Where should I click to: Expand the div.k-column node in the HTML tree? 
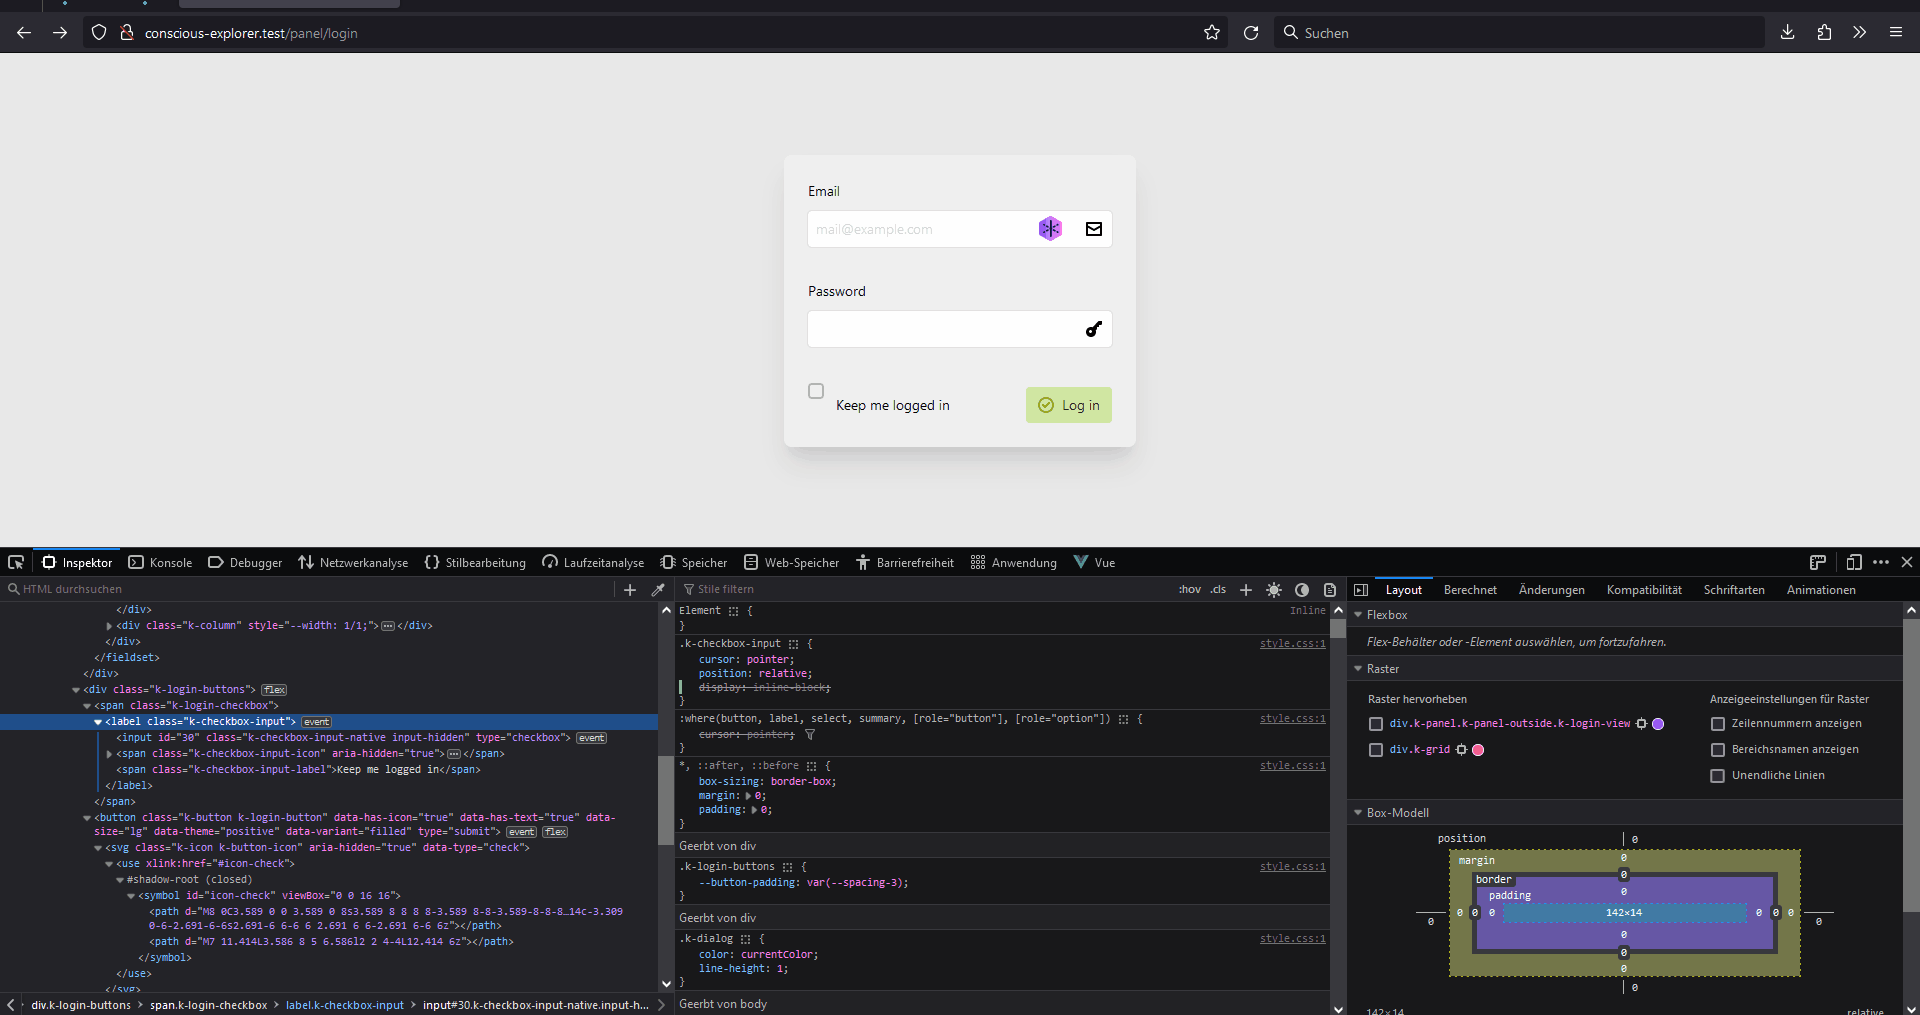(x=110, y=626)
